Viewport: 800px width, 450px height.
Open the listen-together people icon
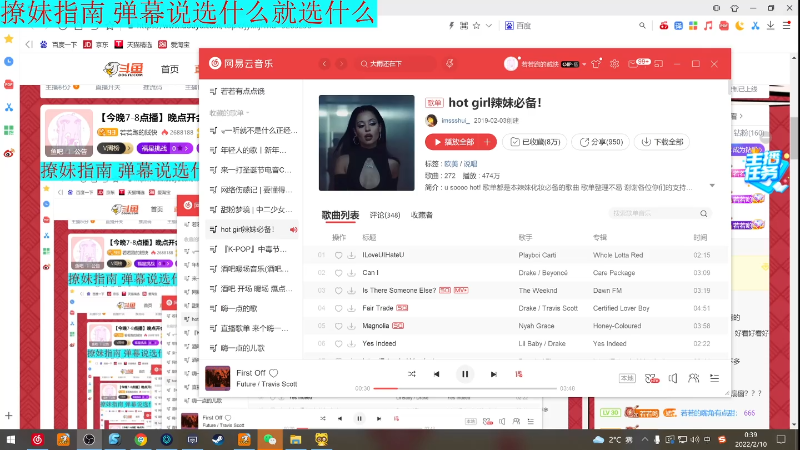(693, 378)
